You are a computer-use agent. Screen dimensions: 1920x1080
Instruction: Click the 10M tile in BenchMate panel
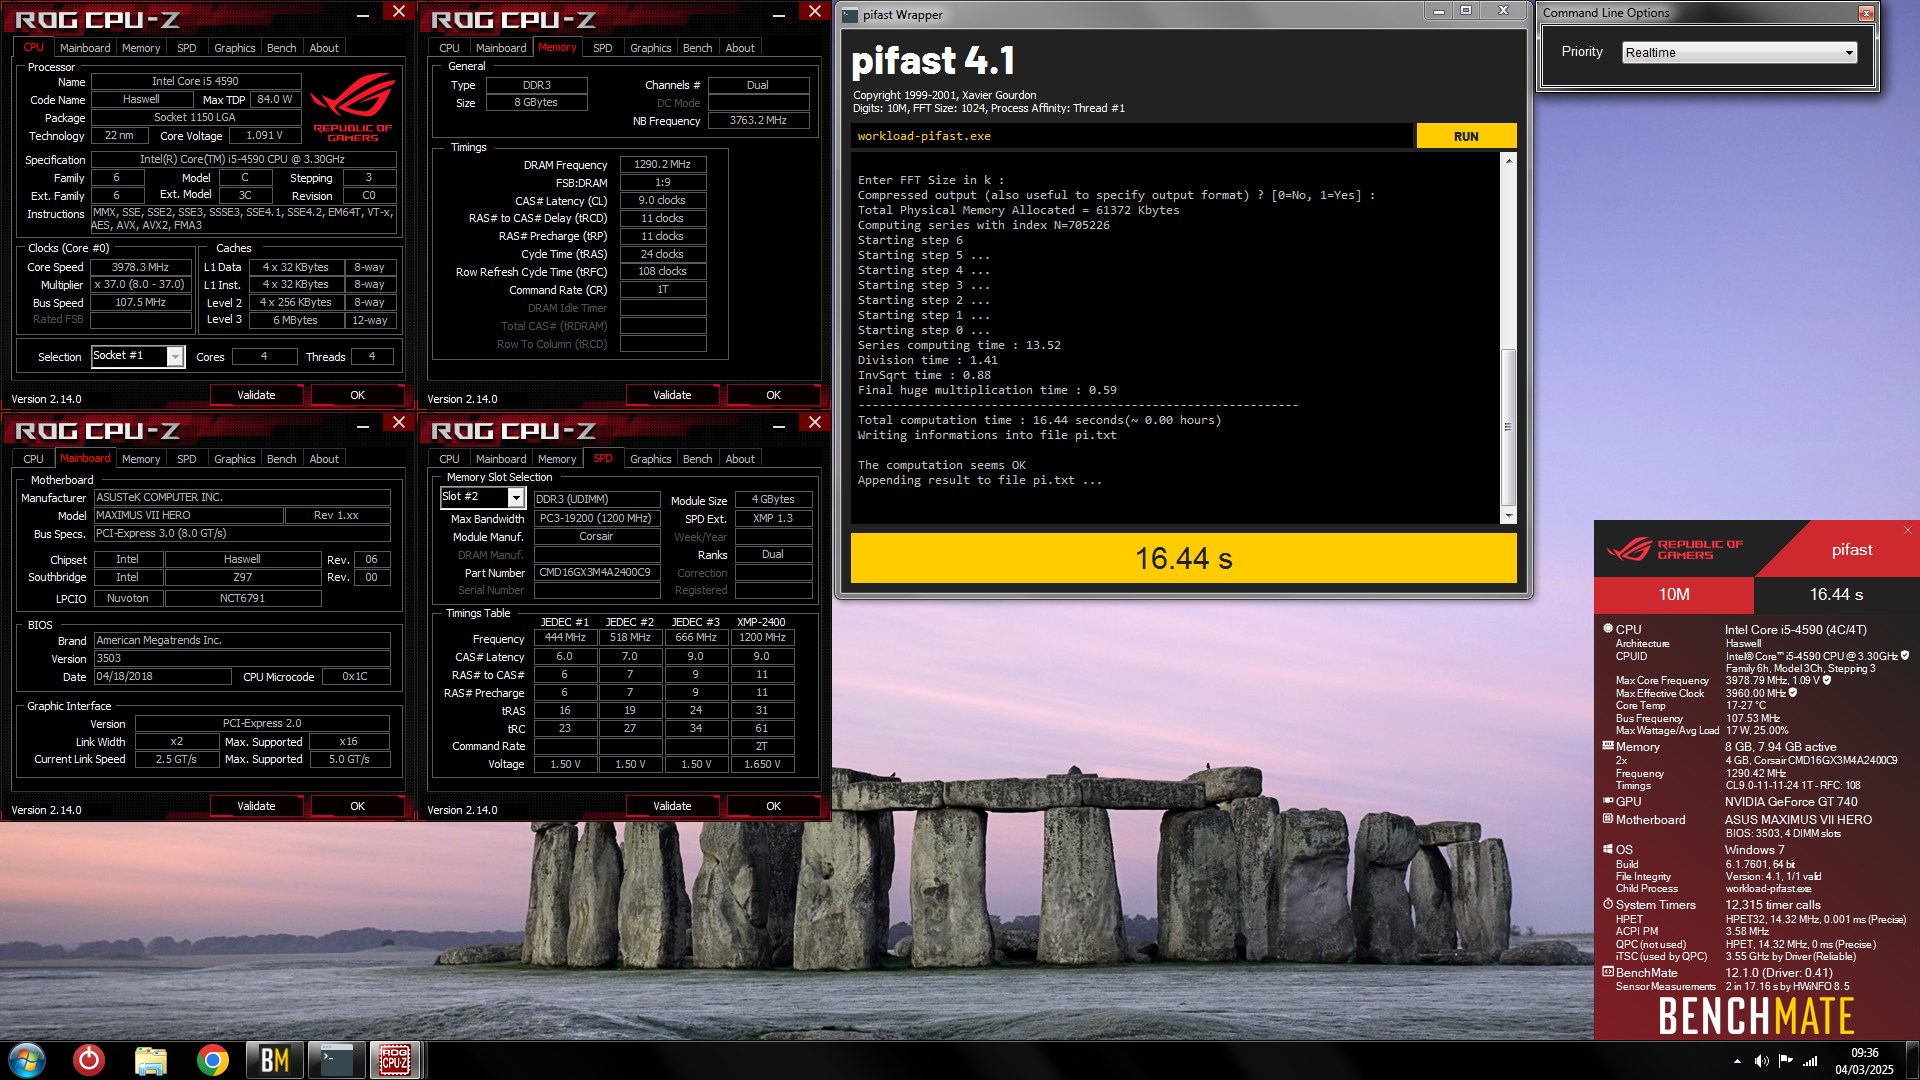[1674, 595]
